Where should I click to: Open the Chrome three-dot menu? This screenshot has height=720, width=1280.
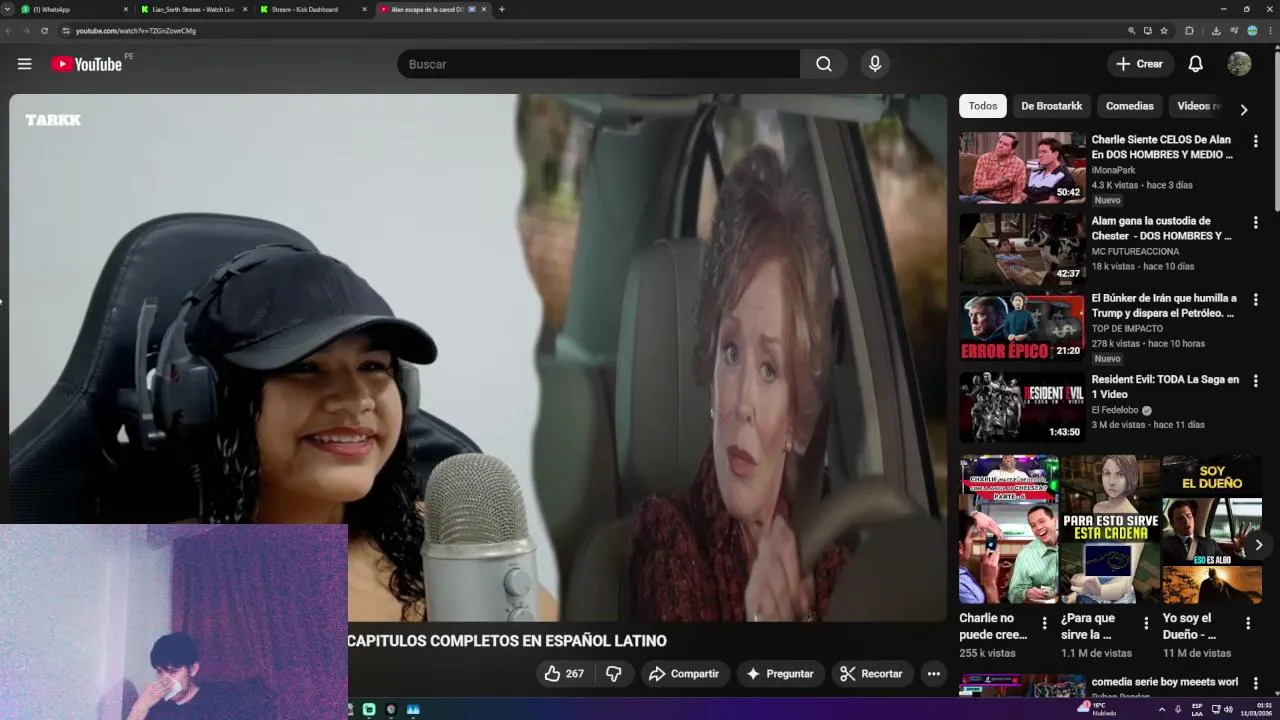tap(1270, 31)
